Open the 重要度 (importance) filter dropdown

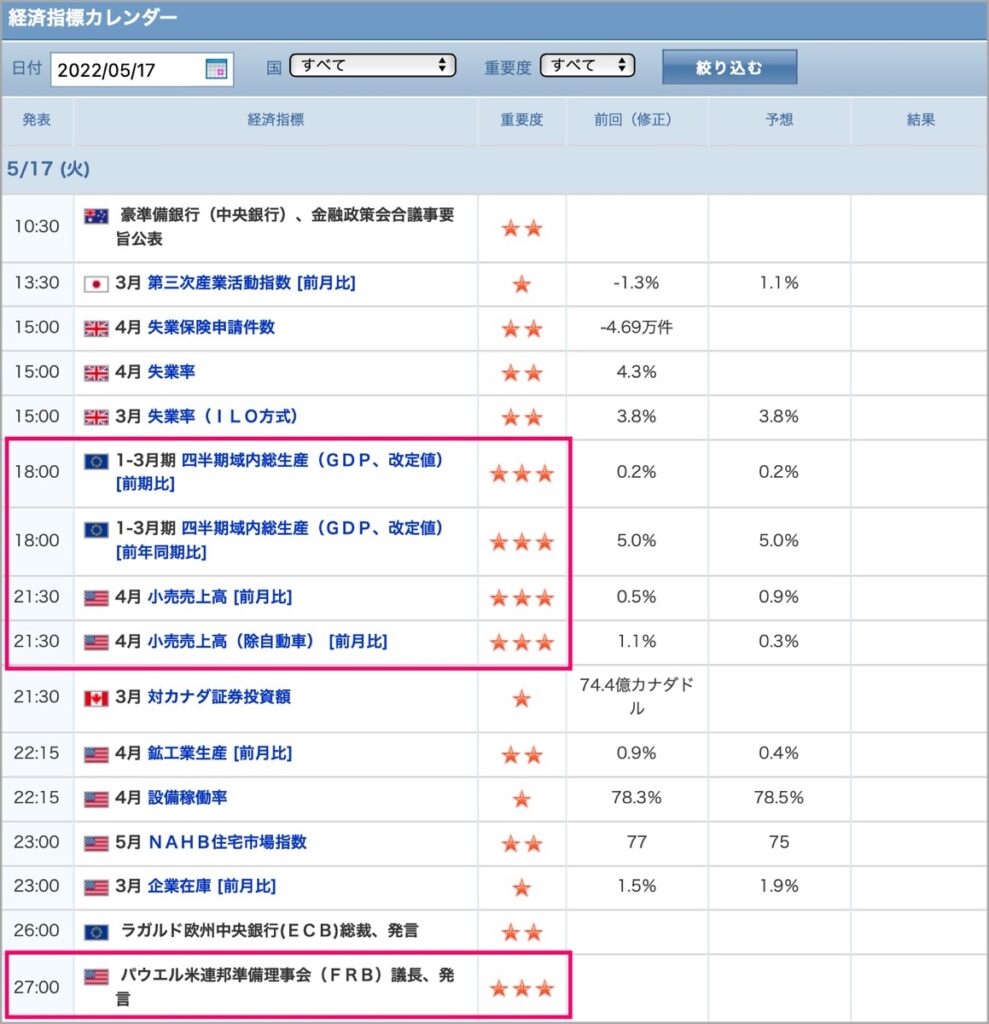pos(587,65)
